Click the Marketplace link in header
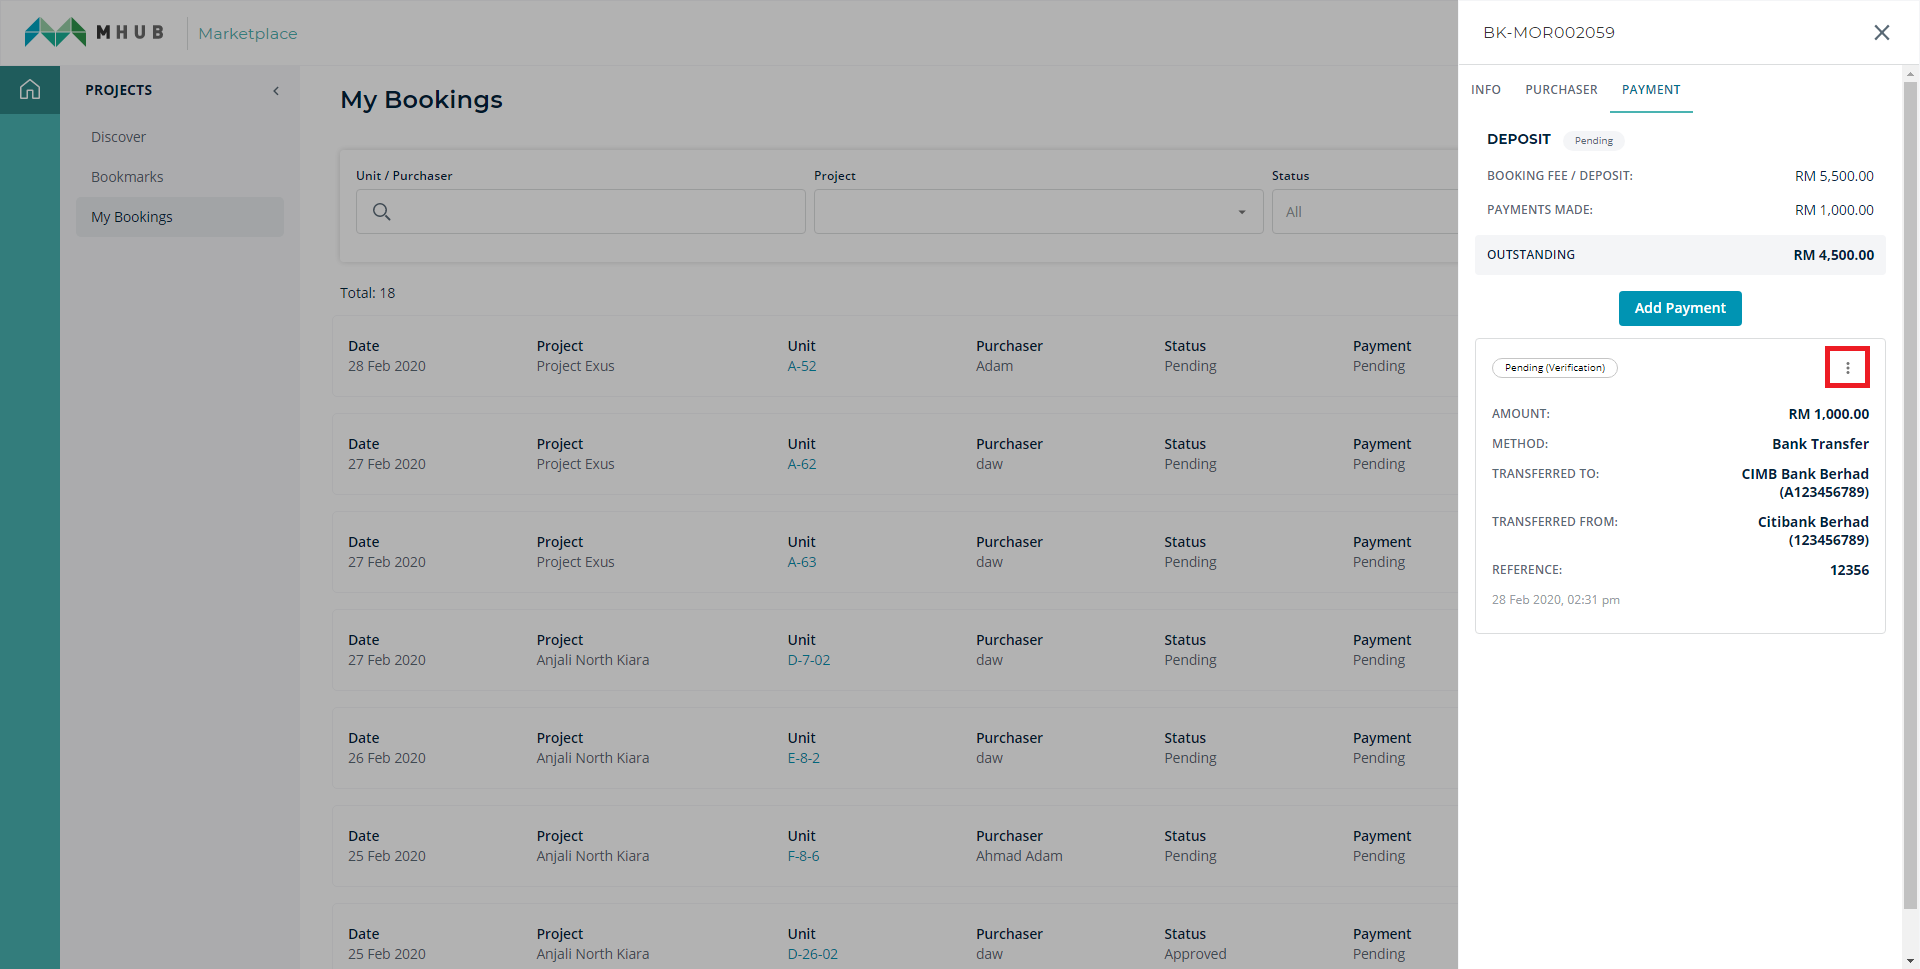Viewport: 1920px width, 969px height. point(248,33)
